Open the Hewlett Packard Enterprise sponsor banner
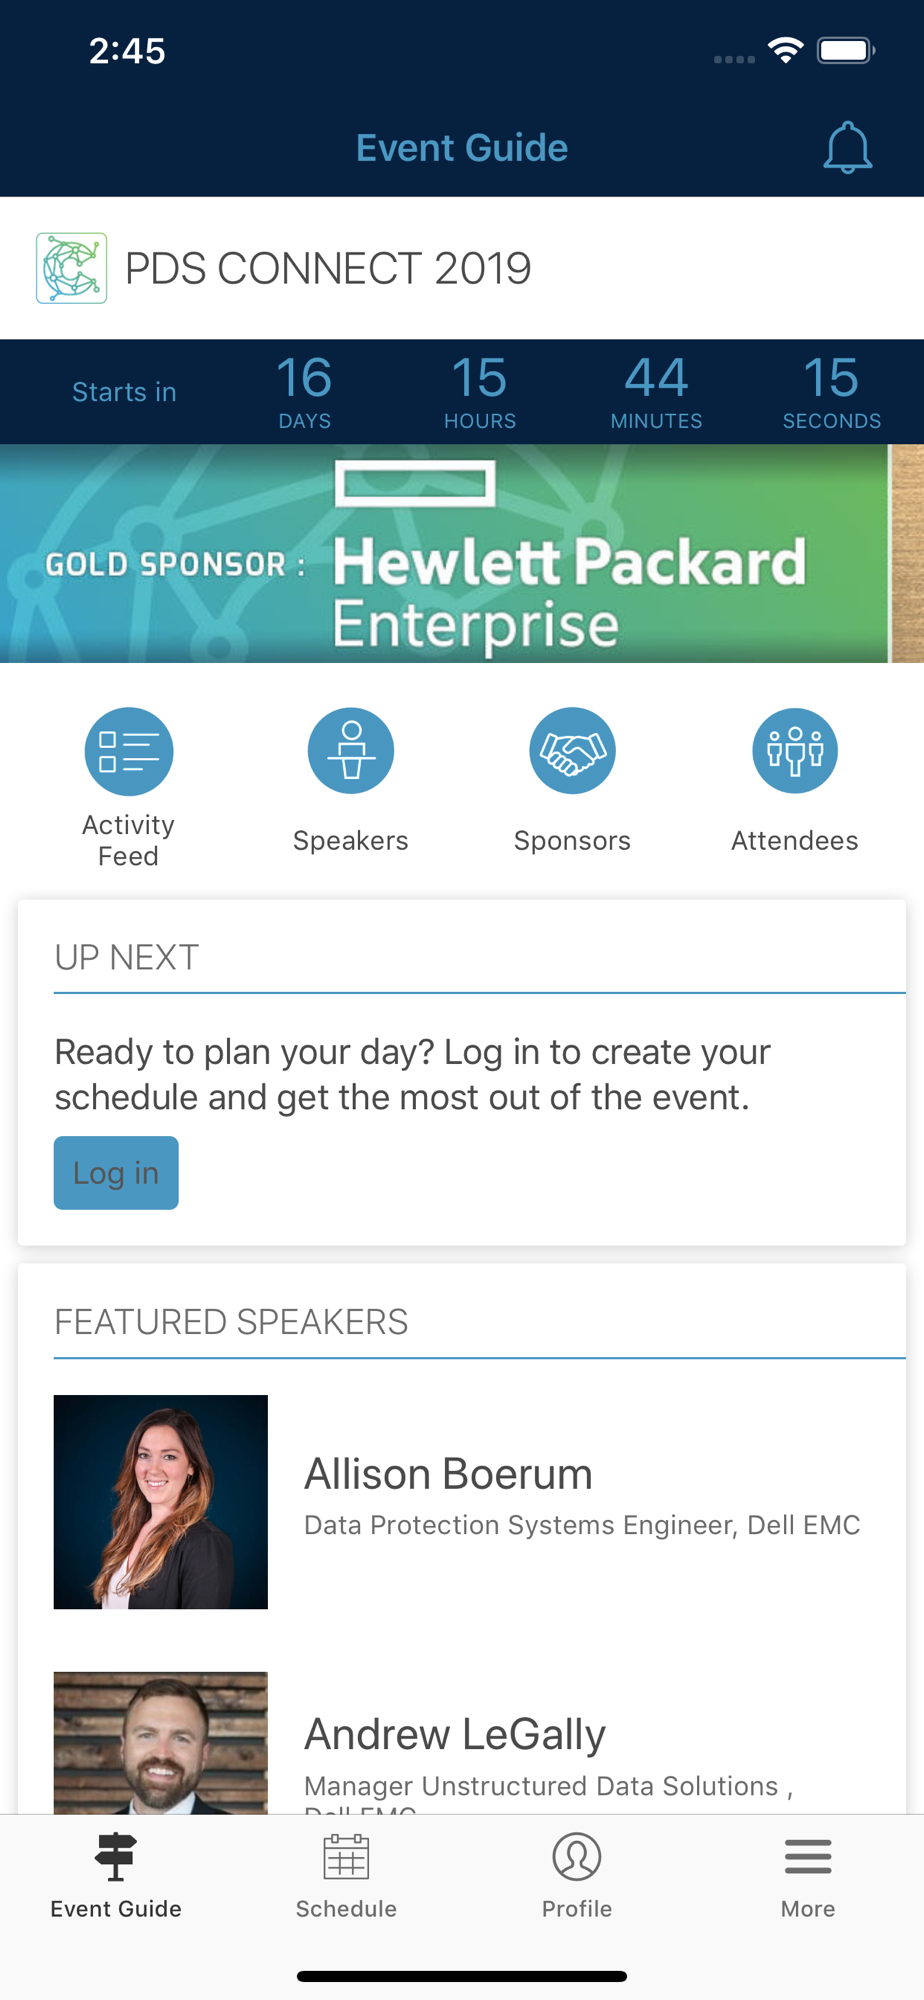Image resolution: width=924 pixels, height=2000 pixels. coord(462,554)
